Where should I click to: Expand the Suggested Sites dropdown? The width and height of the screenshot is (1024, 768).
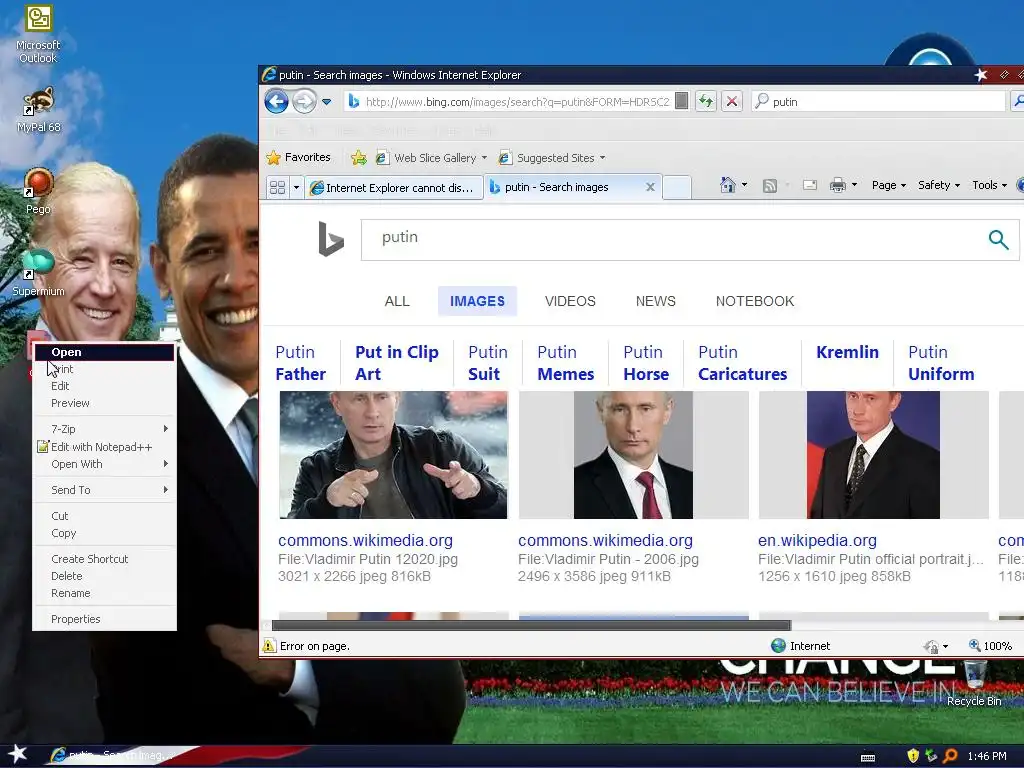602,157
